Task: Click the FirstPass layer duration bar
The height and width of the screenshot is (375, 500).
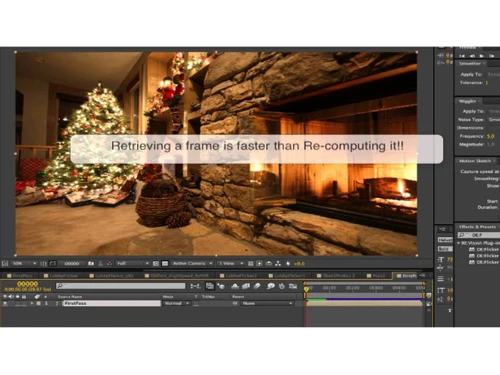Action: click(364, 303)
